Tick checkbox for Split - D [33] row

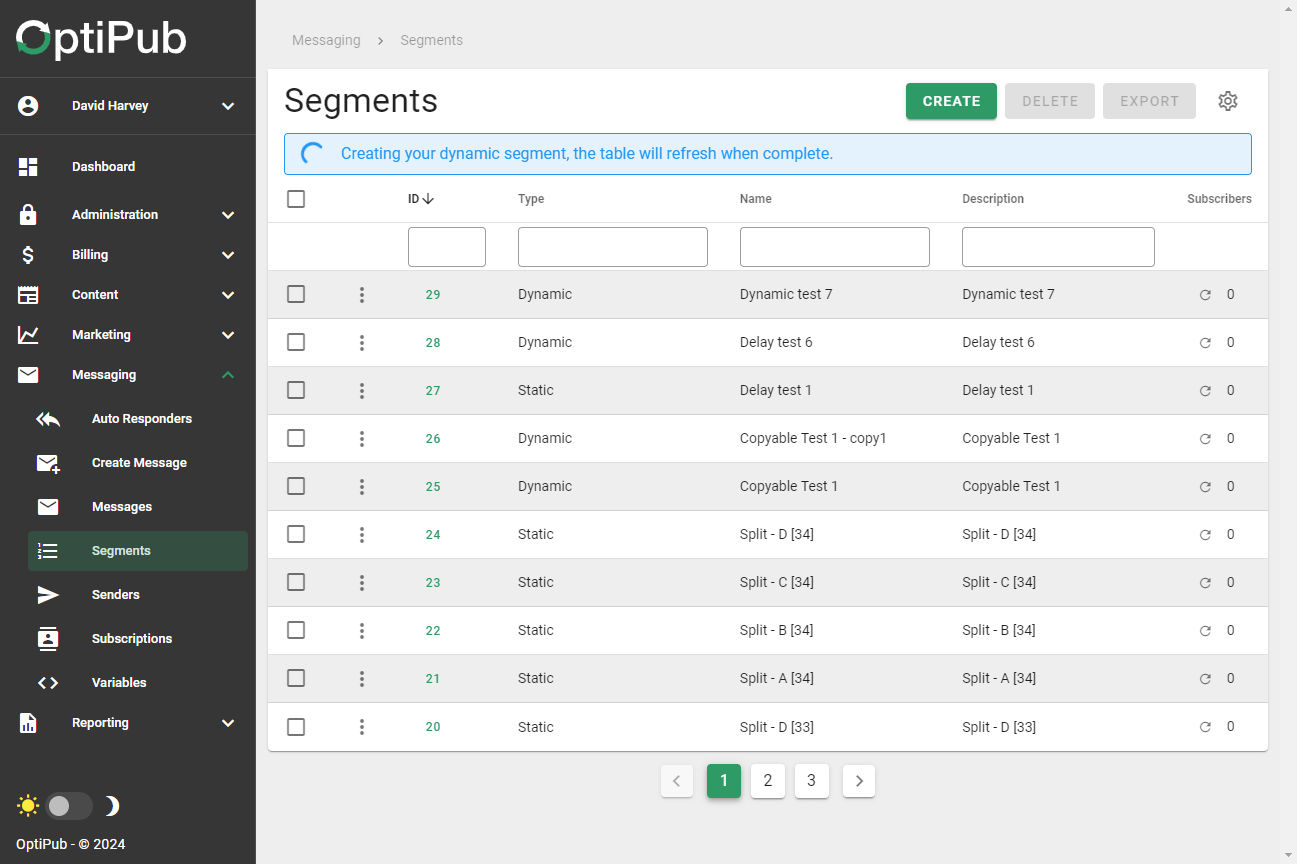coord(296,726)
